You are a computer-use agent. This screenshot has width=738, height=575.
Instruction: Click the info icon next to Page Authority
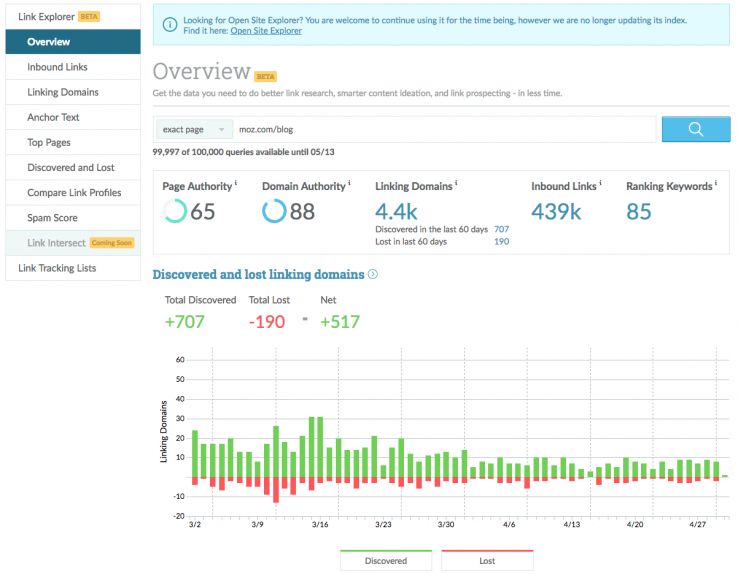pos(236,184)
